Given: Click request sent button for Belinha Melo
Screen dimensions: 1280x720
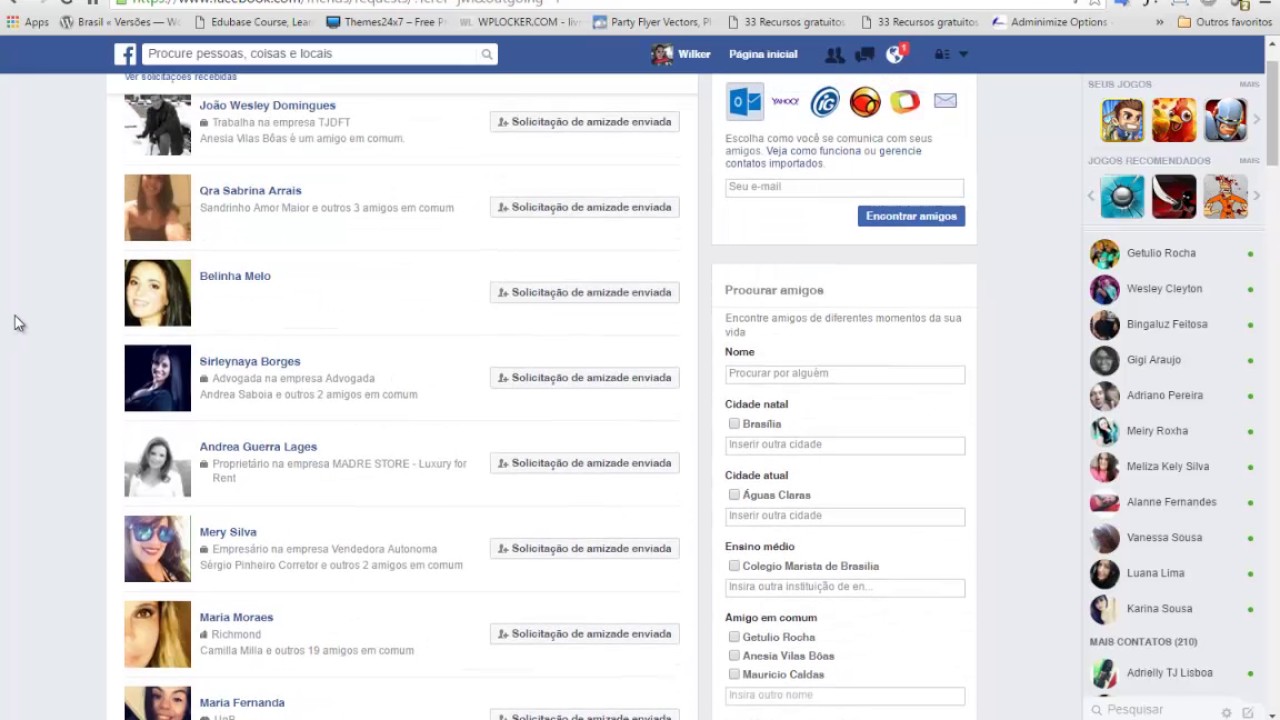Looking at the screenshot, I should point(585,293).
